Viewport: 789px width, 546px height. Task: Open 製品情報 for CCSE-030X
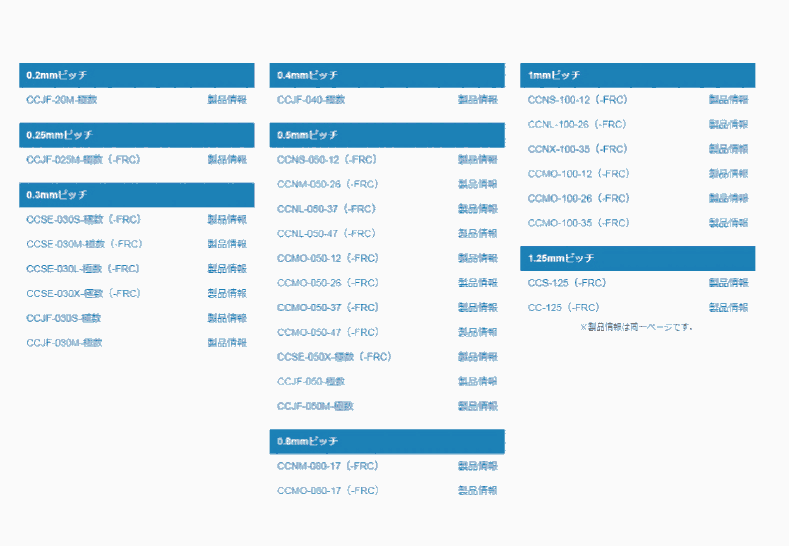pyautogui.click(x=227, y=294)
